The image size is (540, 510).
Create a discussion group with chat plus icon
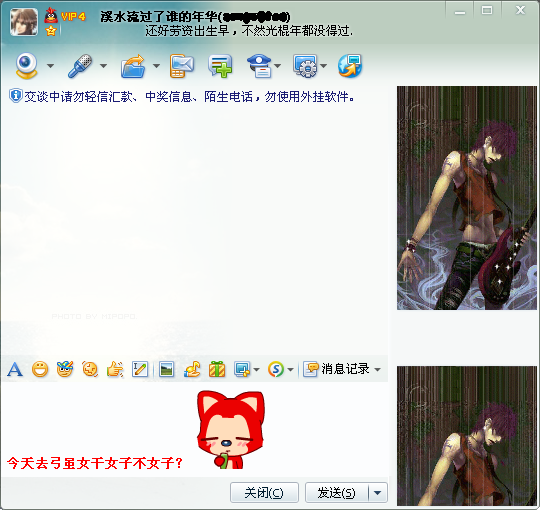coord(220,65)
